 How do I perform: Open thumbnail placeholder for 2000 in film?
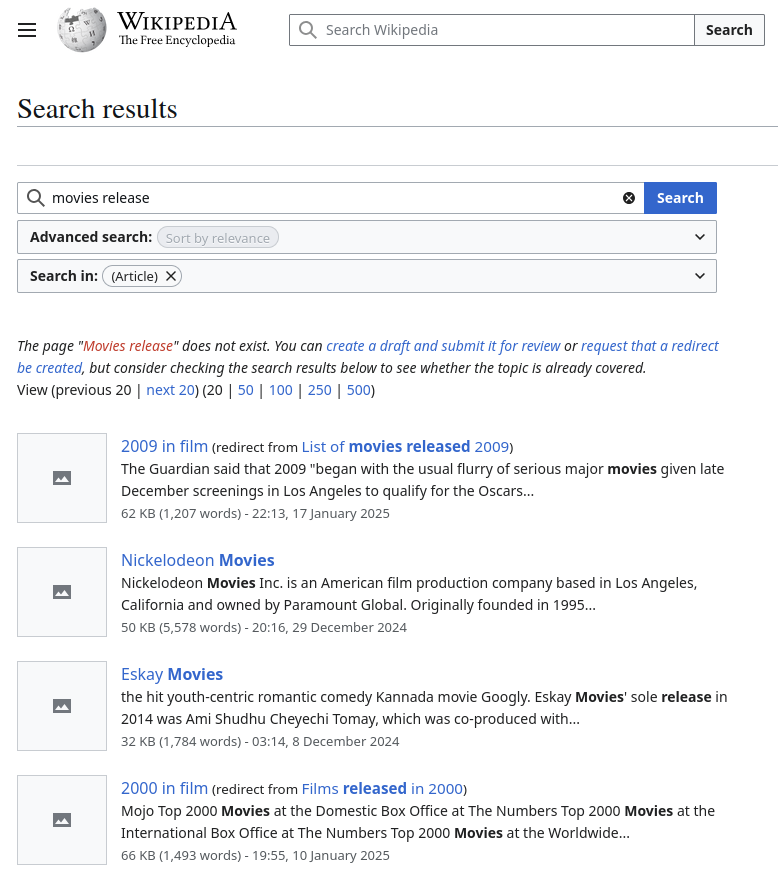click(62, 820)
